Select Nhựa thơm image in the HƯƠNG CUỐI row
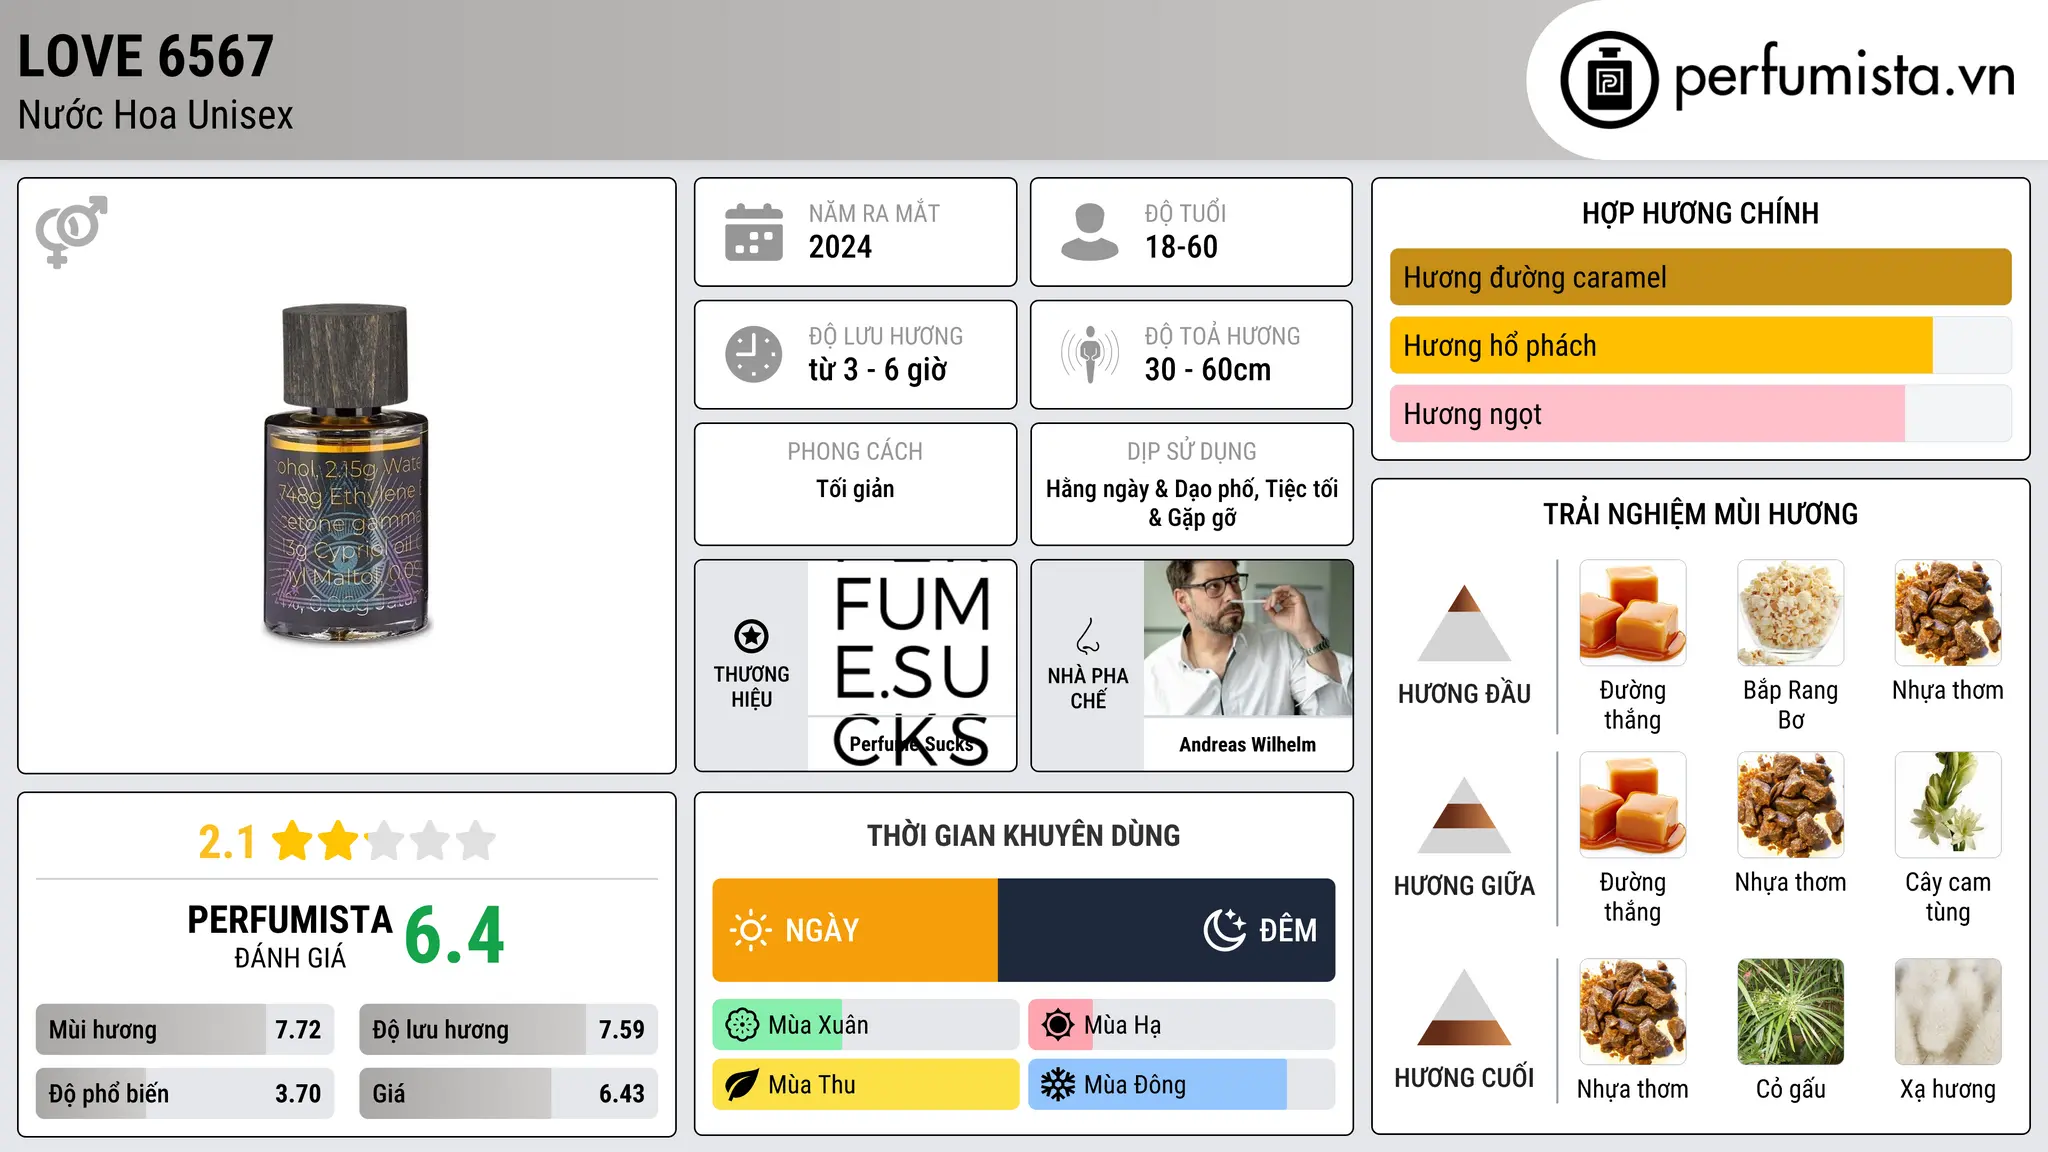Viewport: 2048px width, 1152px height. coord(1633,1012)
